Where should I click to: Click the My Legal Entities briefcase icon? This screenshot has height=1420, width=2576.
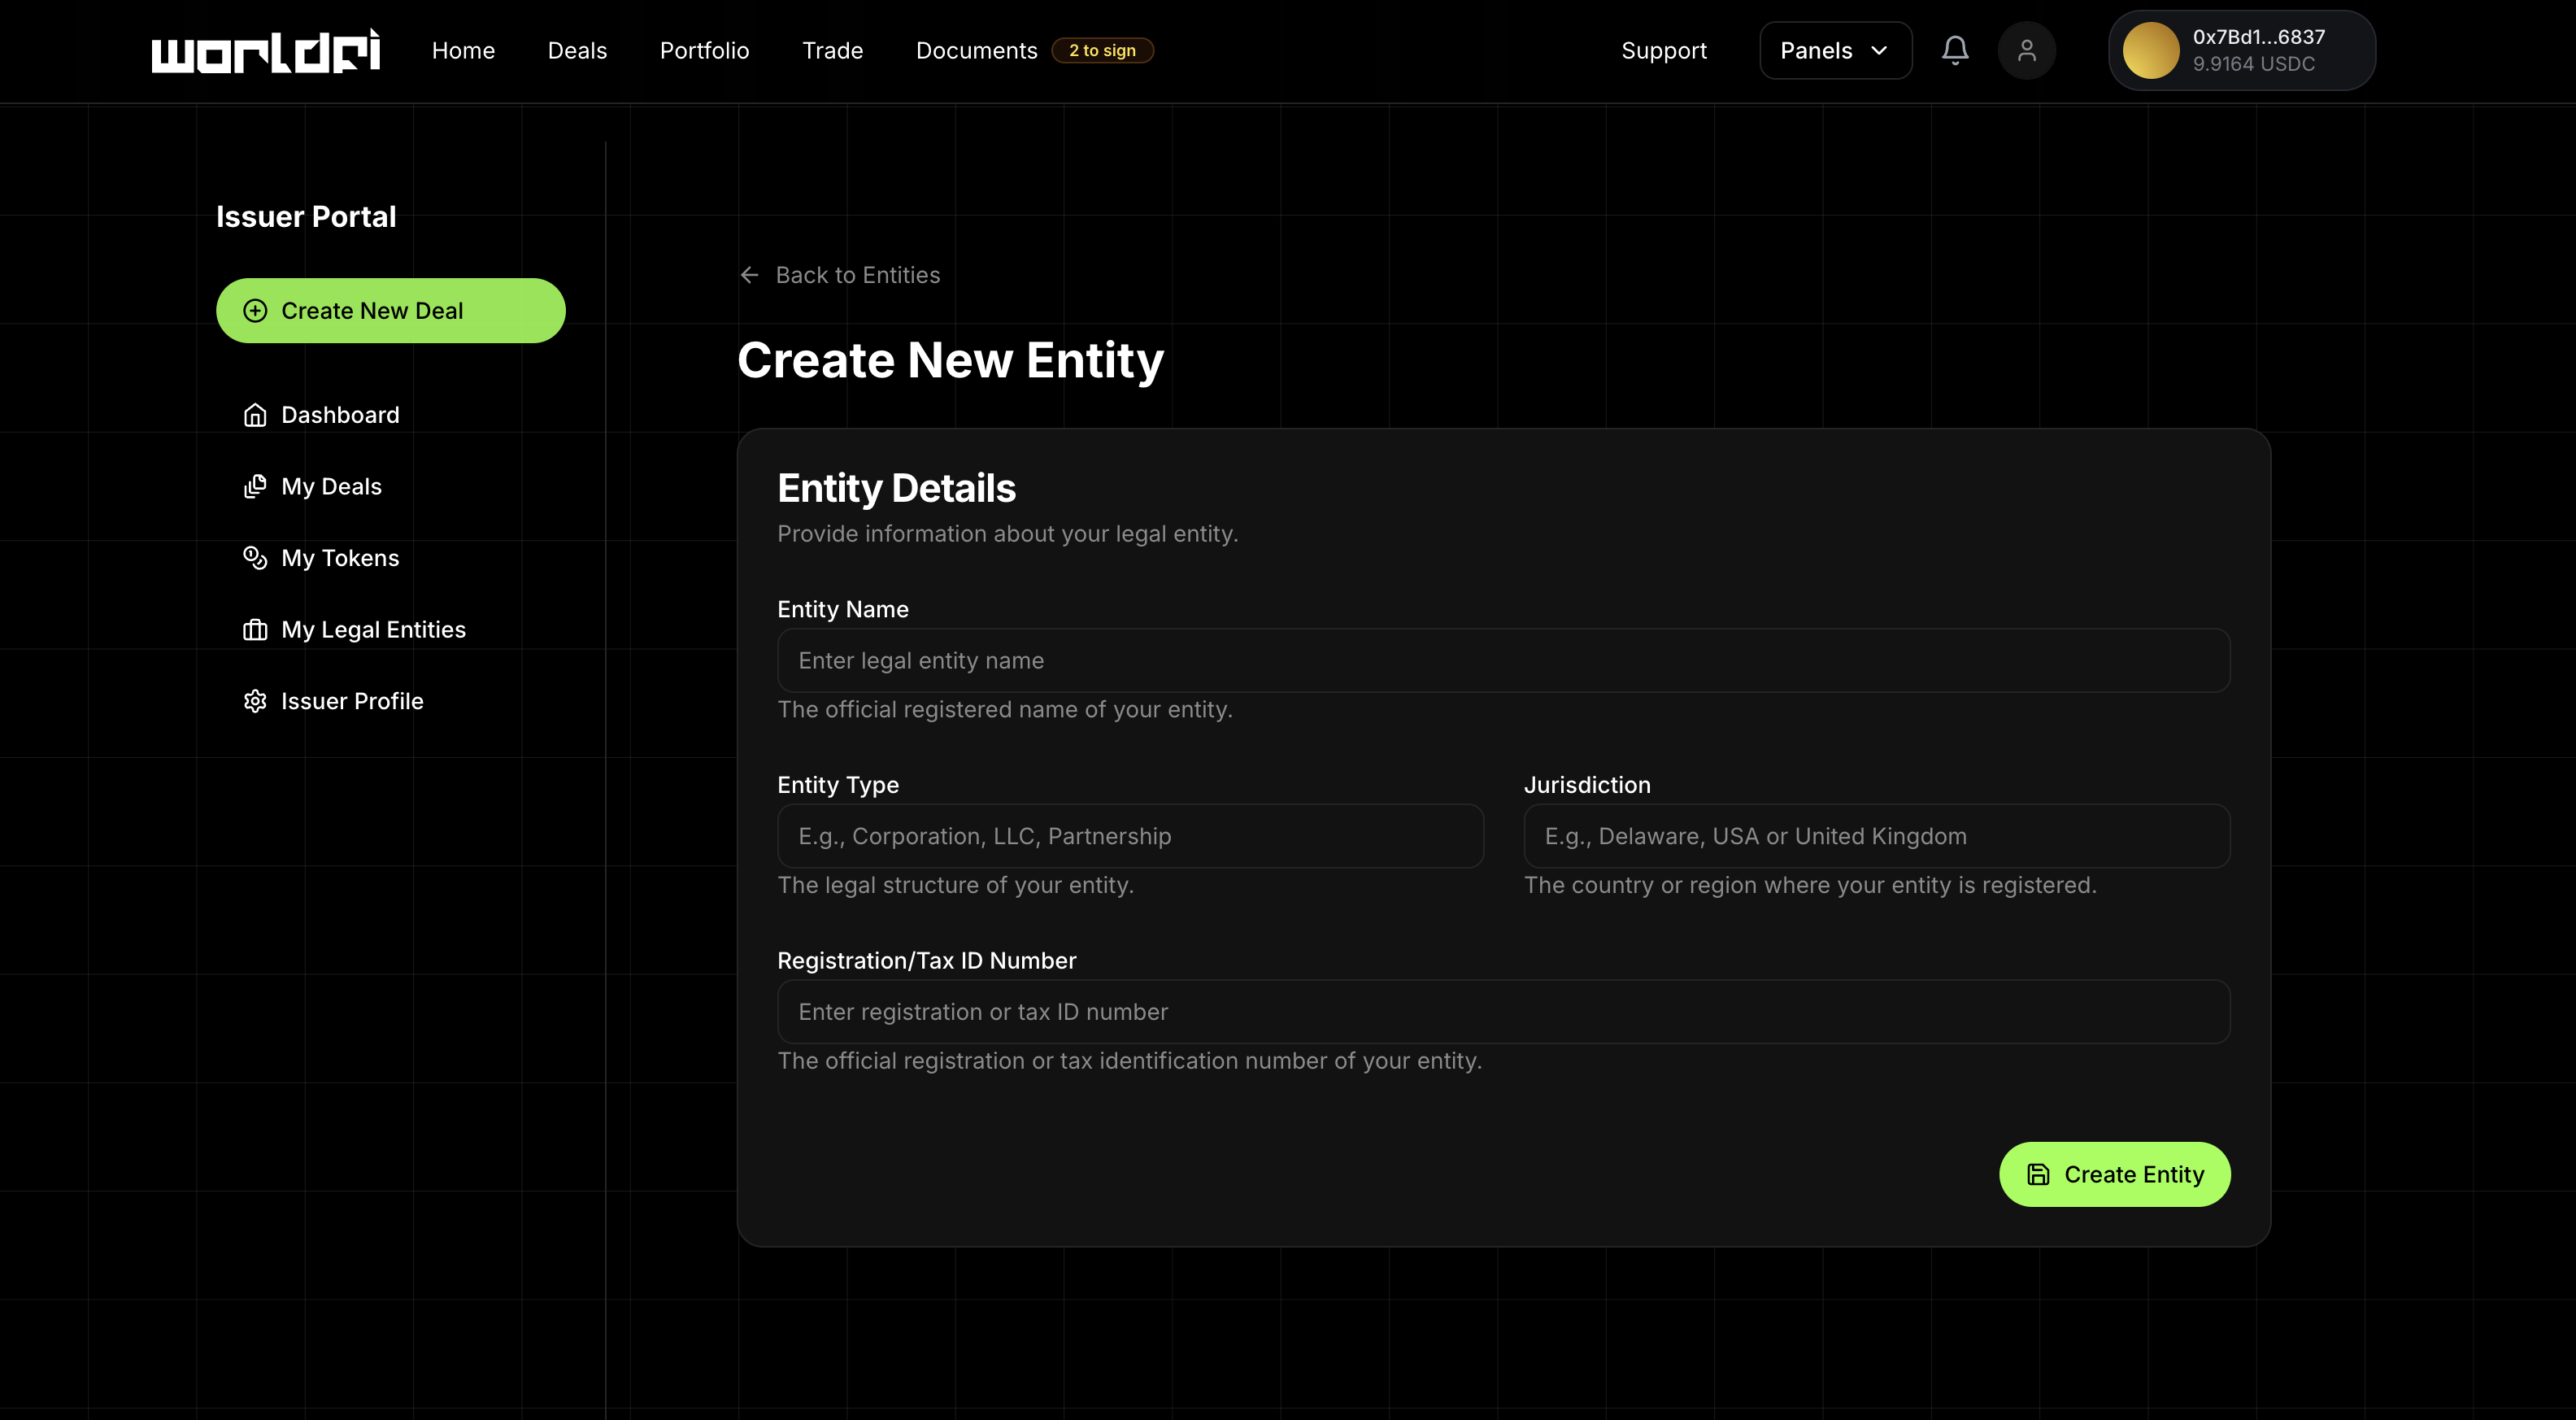[x=255, y=630]
